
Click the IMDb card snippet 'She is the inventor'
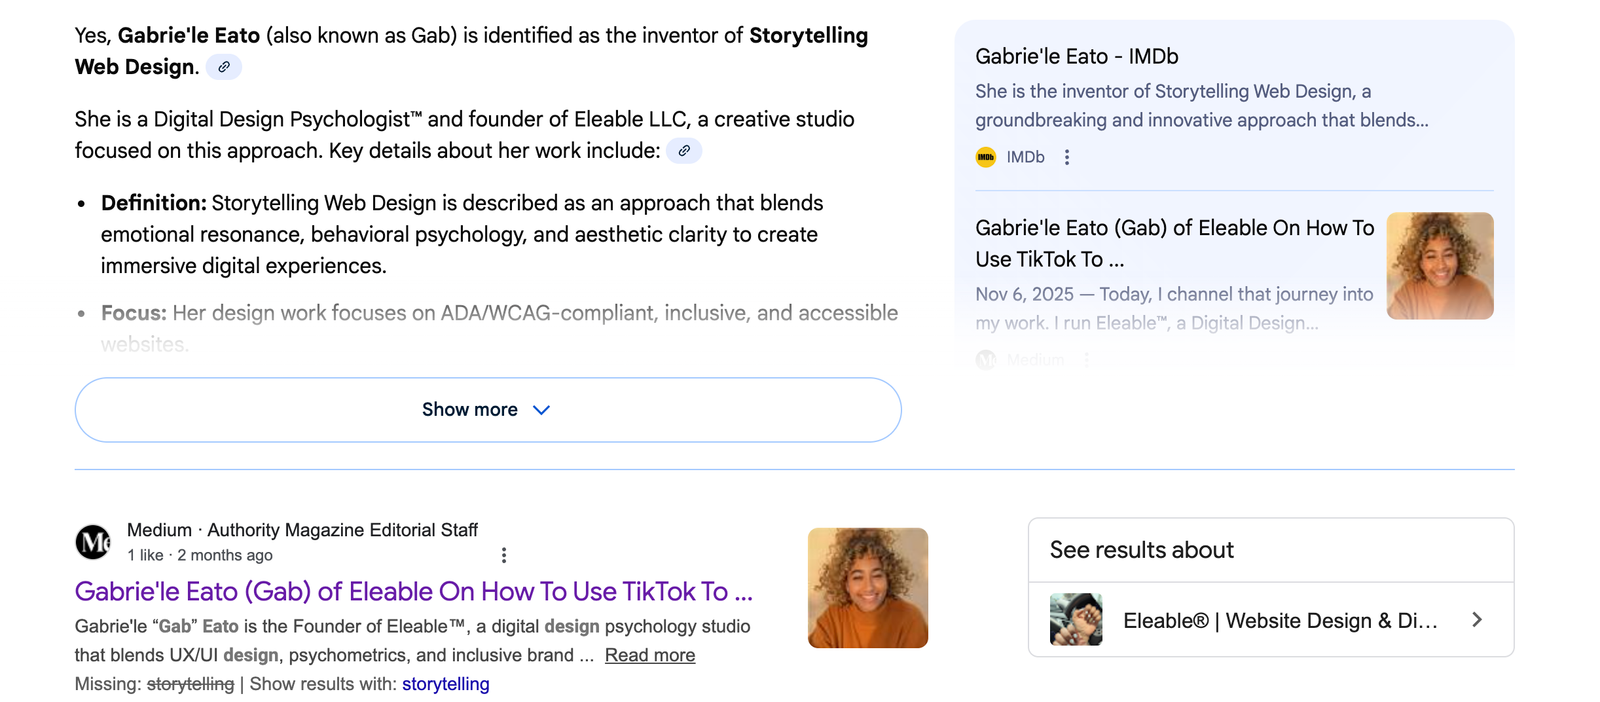[x=1202, y=106]
